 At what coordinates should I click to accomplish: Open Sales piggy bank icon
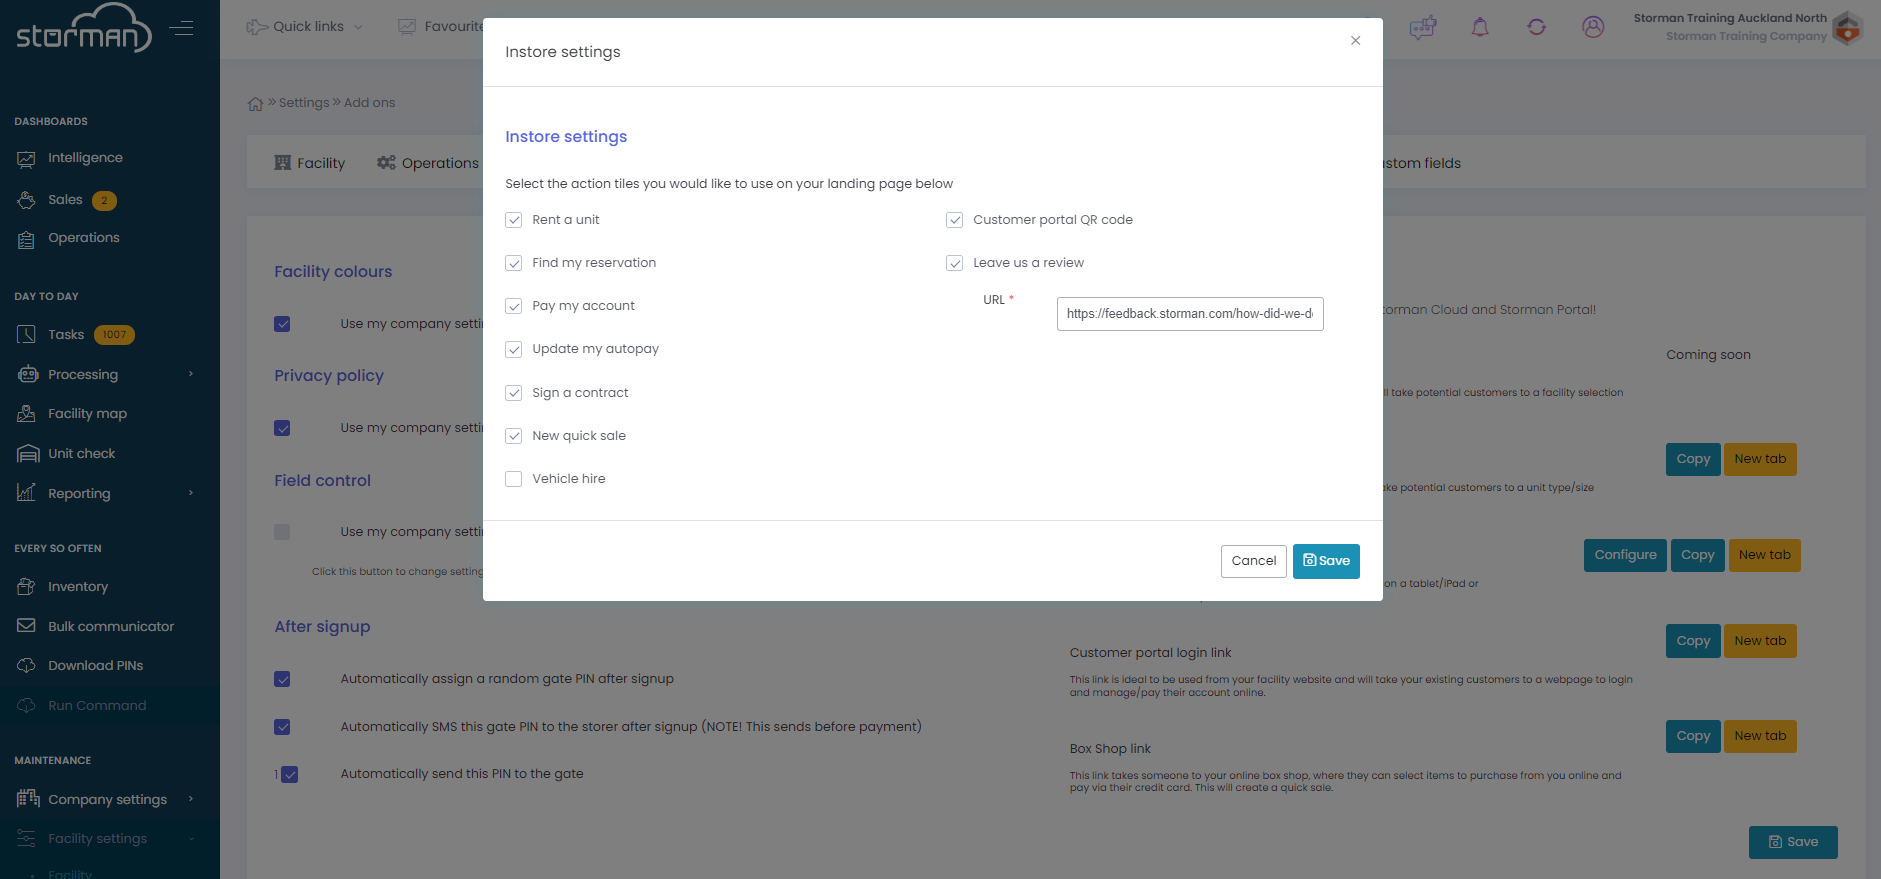(27, 200)
